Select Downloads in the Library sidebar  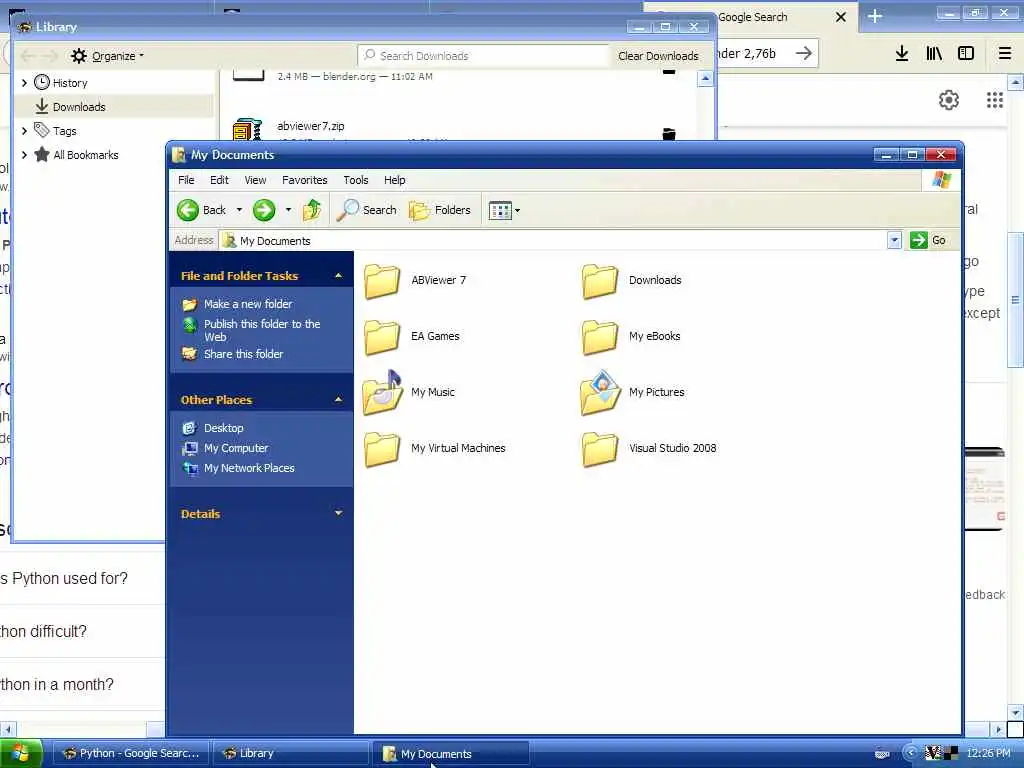(x=114, y=107)
